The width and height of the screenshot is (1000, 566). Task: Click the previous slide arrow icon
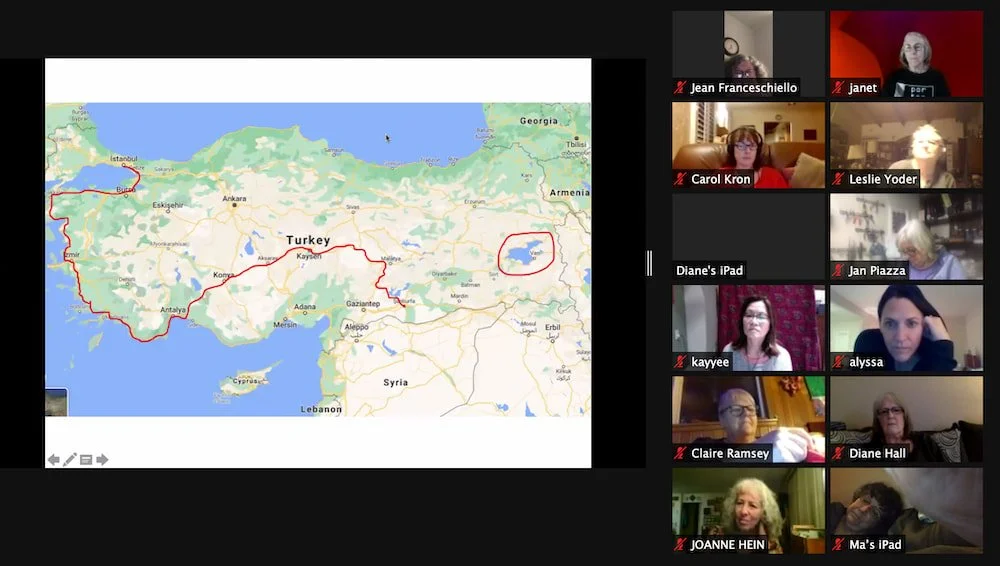tap(54, 459)
